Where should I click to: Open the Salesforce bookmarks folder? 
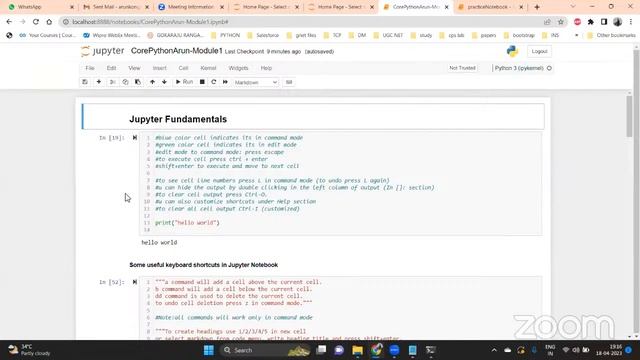(263, 36)
